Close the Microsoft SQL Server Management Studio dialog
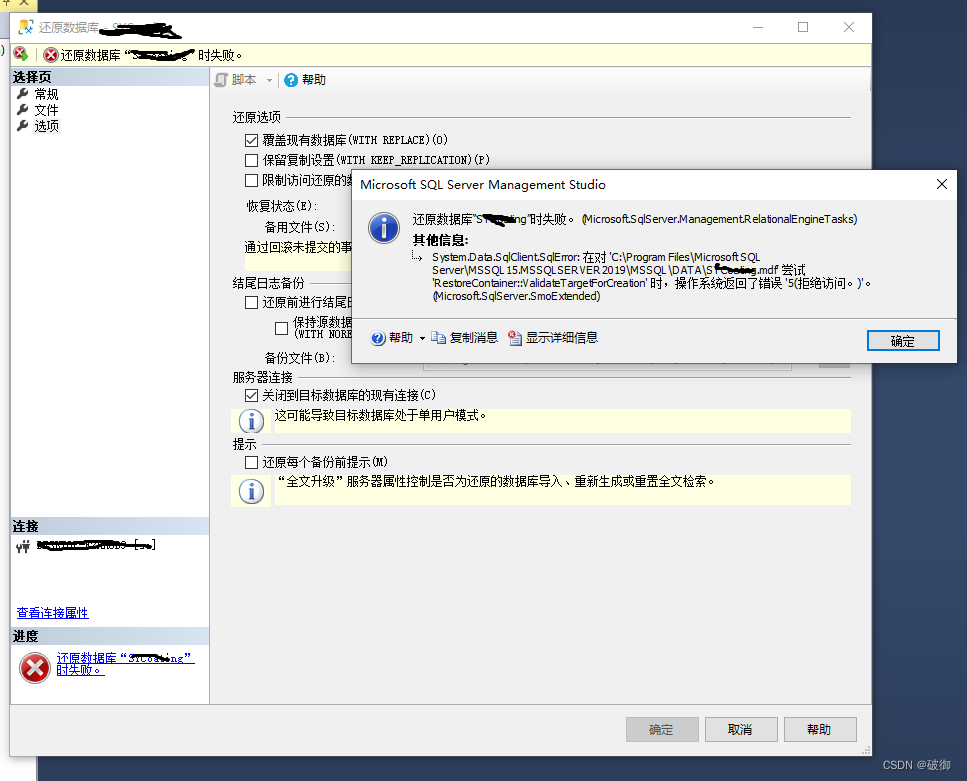This screenshot has width=967, height=781. click(941, 184)
